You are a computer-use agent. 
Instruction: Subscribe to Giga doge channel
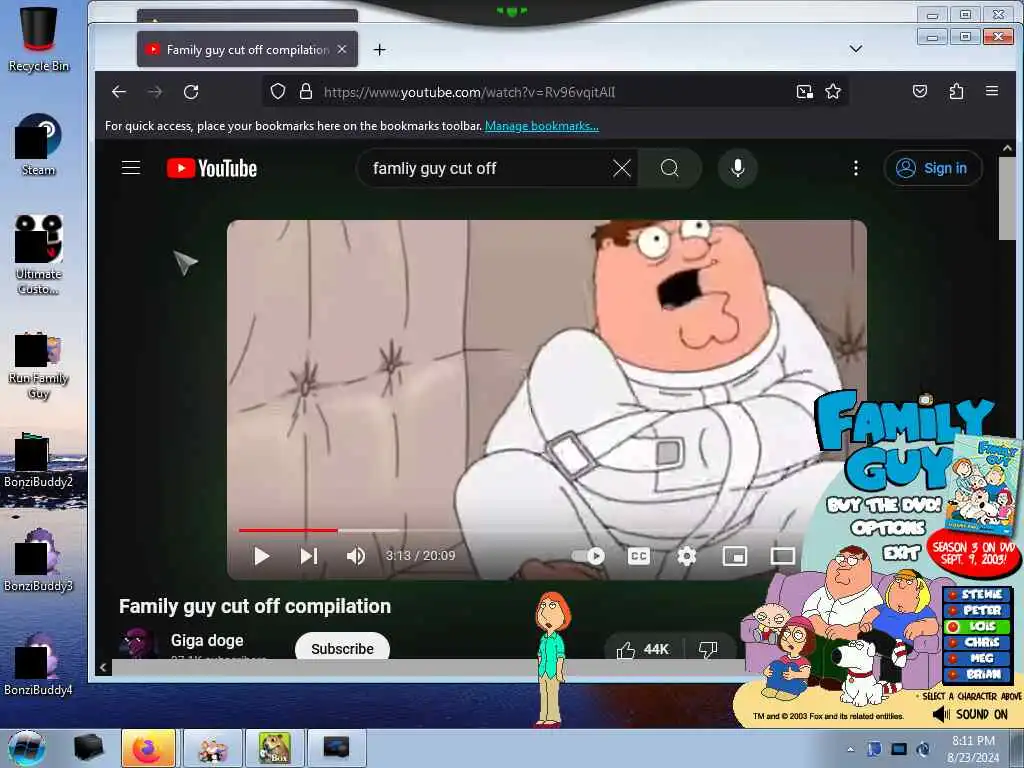point(342,648)
